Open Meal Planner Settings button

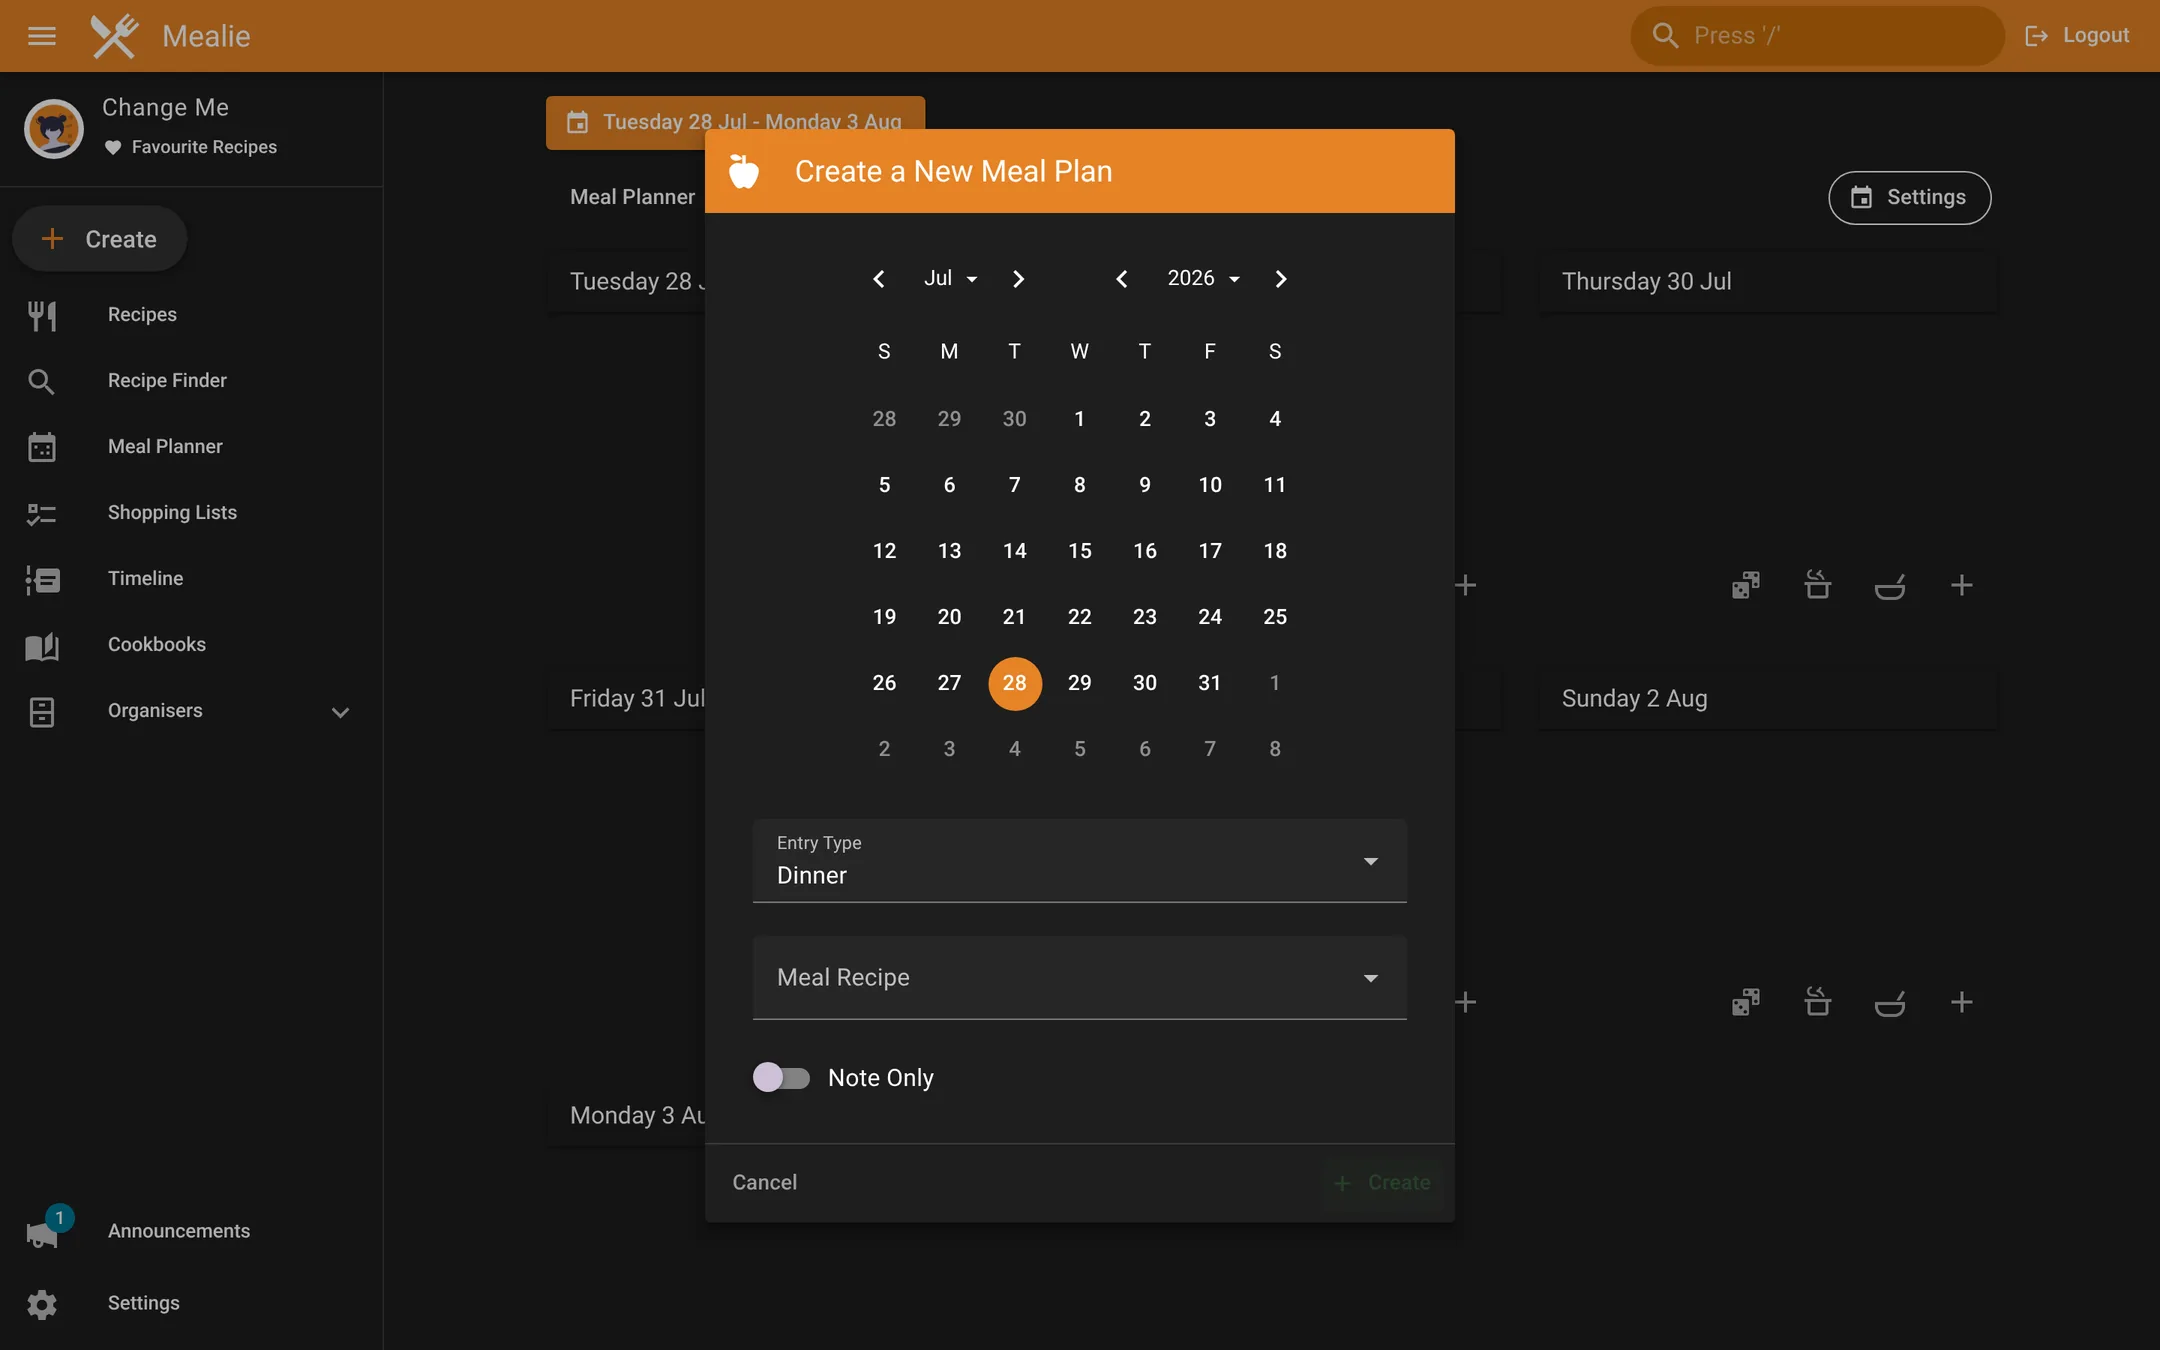(1909, 198)
